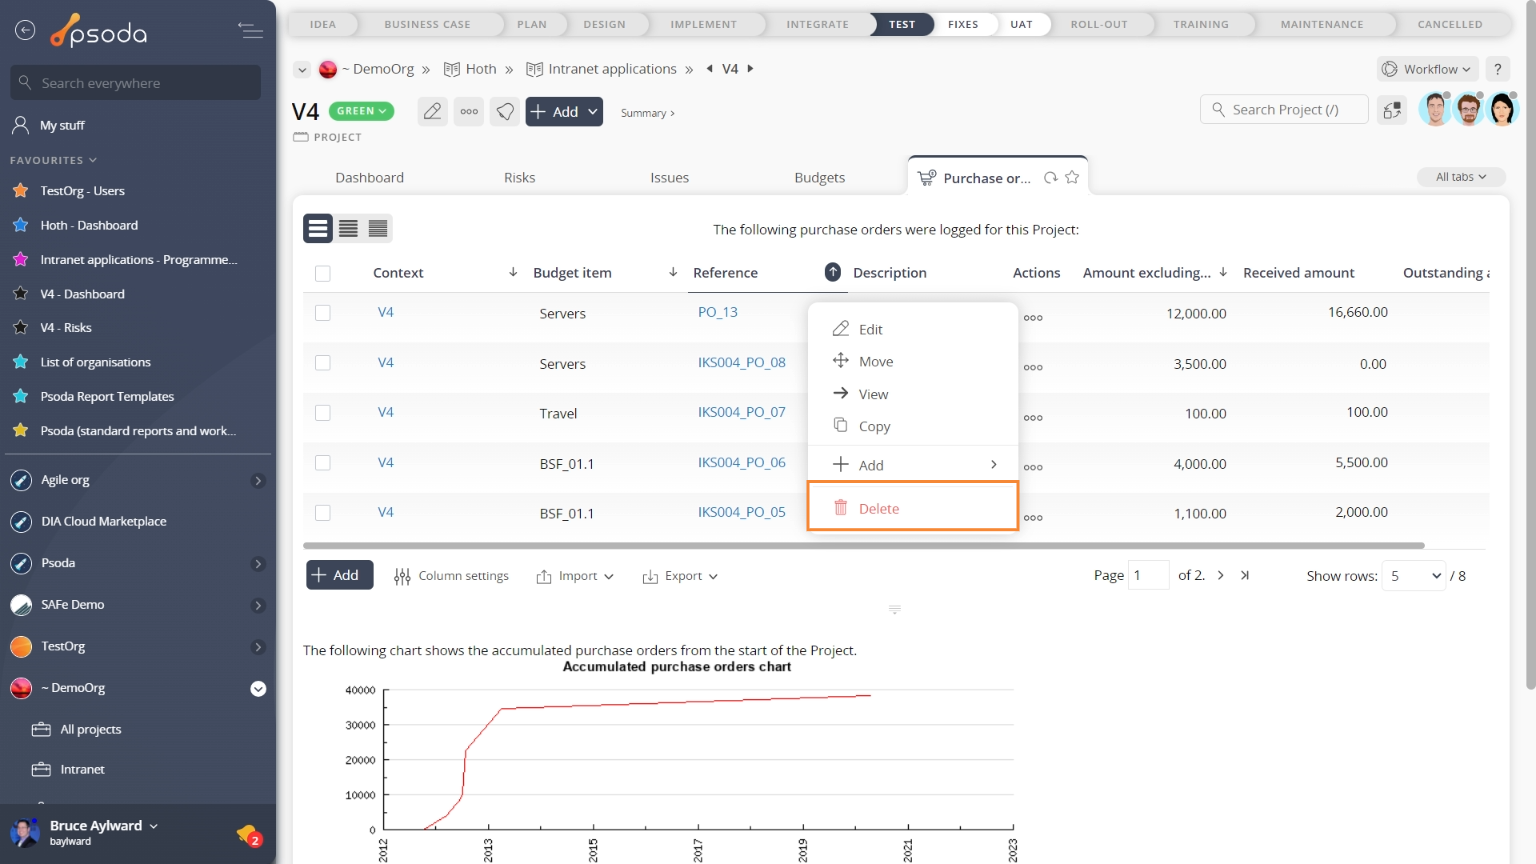Go to previous project arrow before V4 breadcrumb

710,69
